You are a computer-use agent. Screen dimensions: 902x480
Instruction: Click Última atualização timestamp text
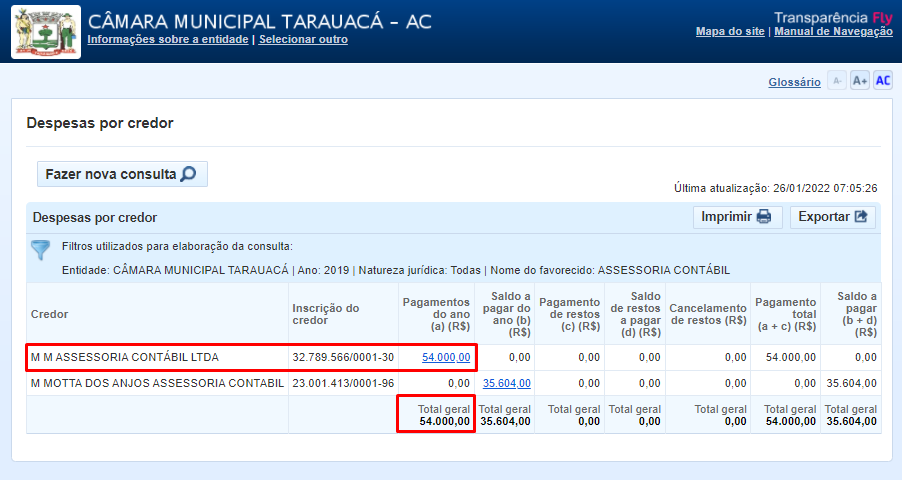click(775, 188)
